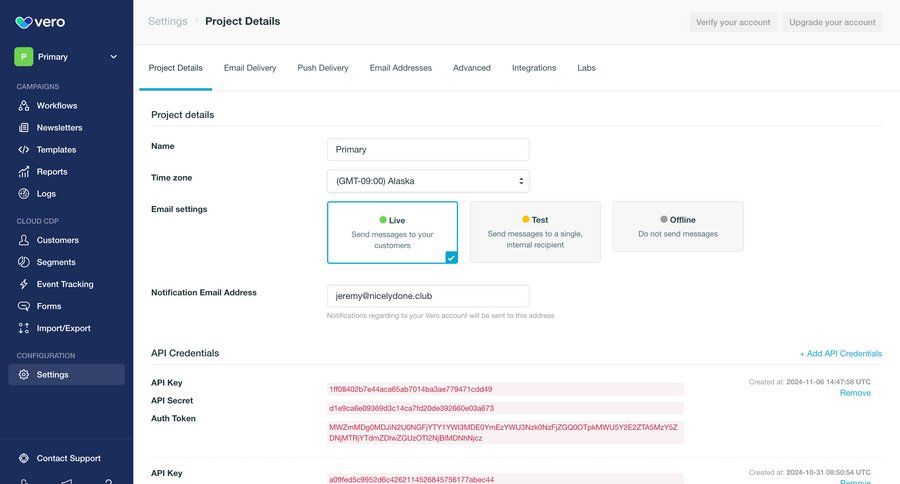Click the Created at 2024-11-06 timestamp
The image size is (900, 484).
coord(809,382)
